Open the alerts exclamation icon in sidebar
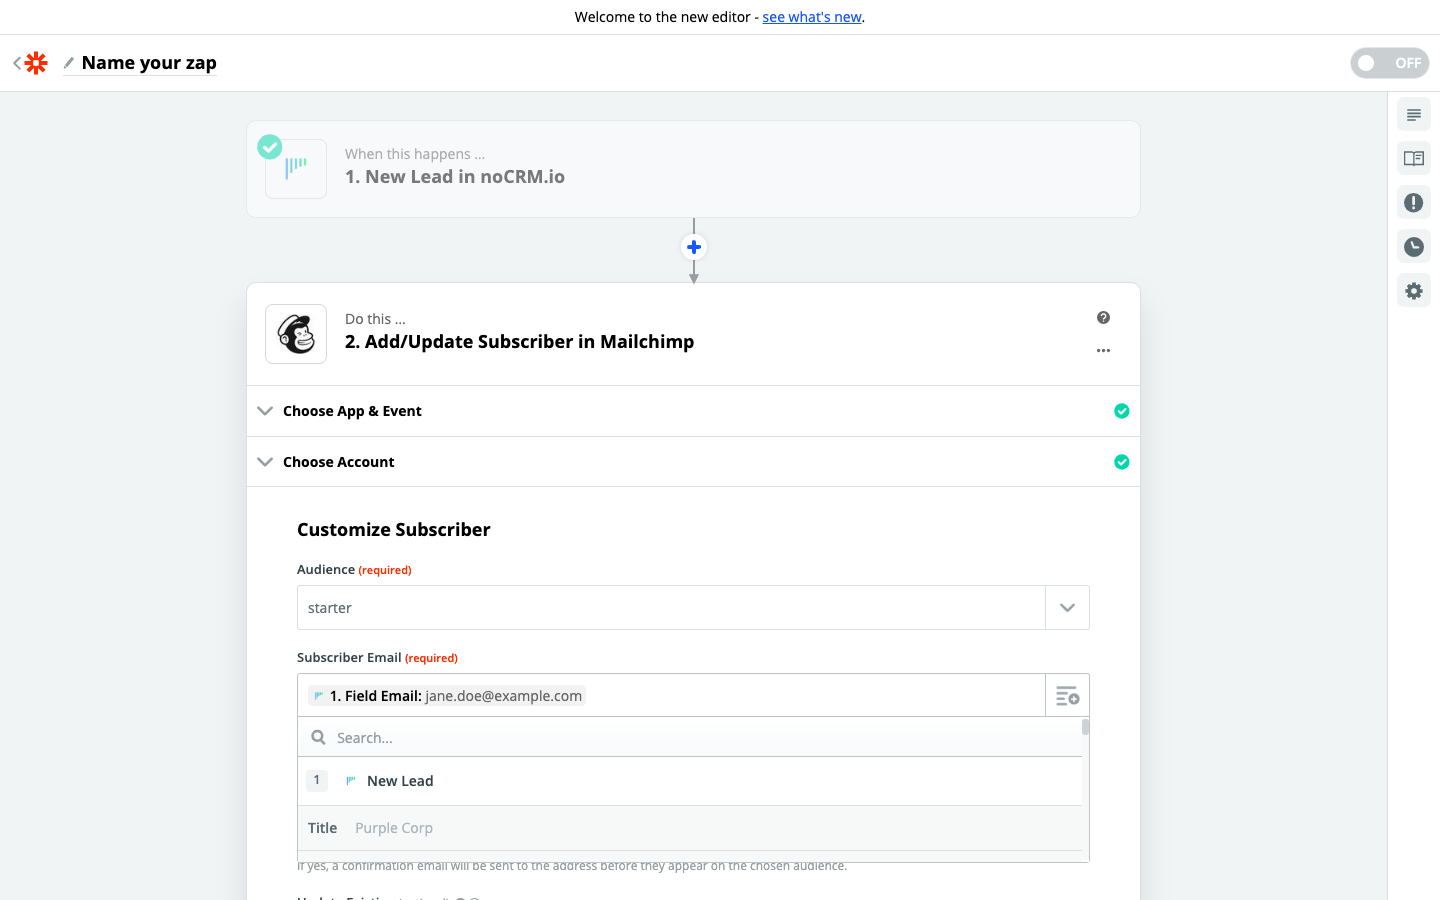1440x900 pixels. pos(1413,203)
